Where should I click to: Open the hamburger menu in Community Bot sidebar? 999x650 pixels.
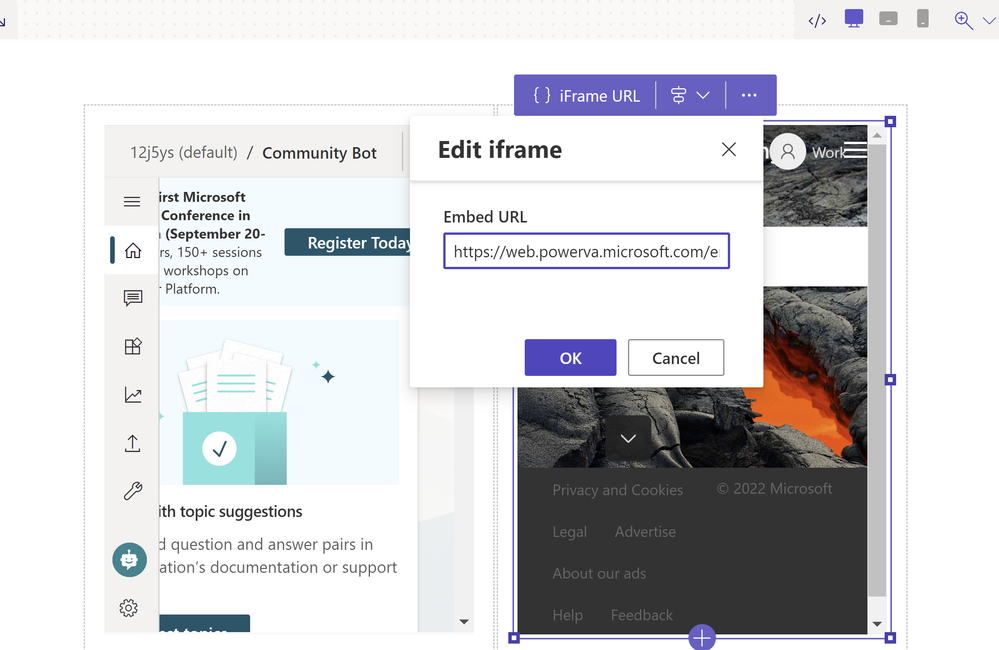click(132, 202)
